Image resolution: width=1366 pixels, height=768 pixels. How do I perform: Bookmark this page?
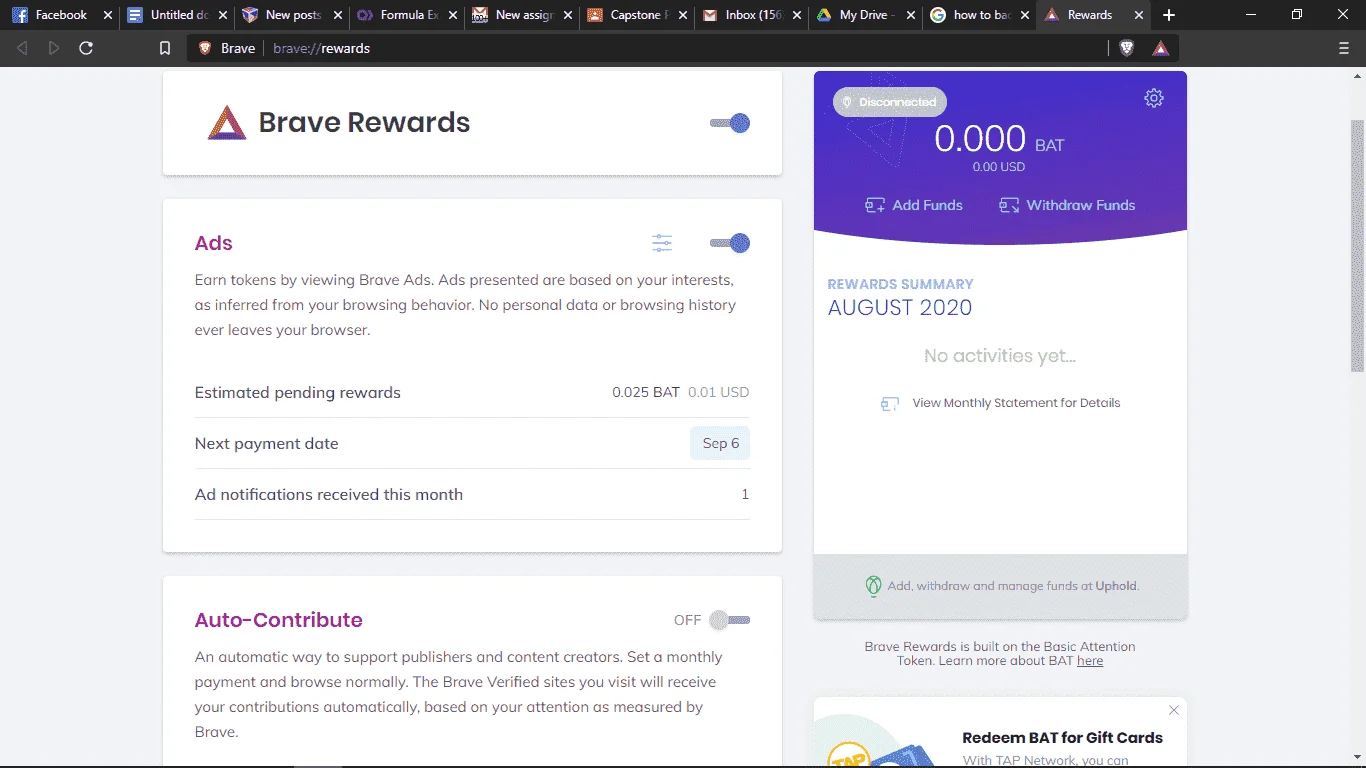point(165,48)
